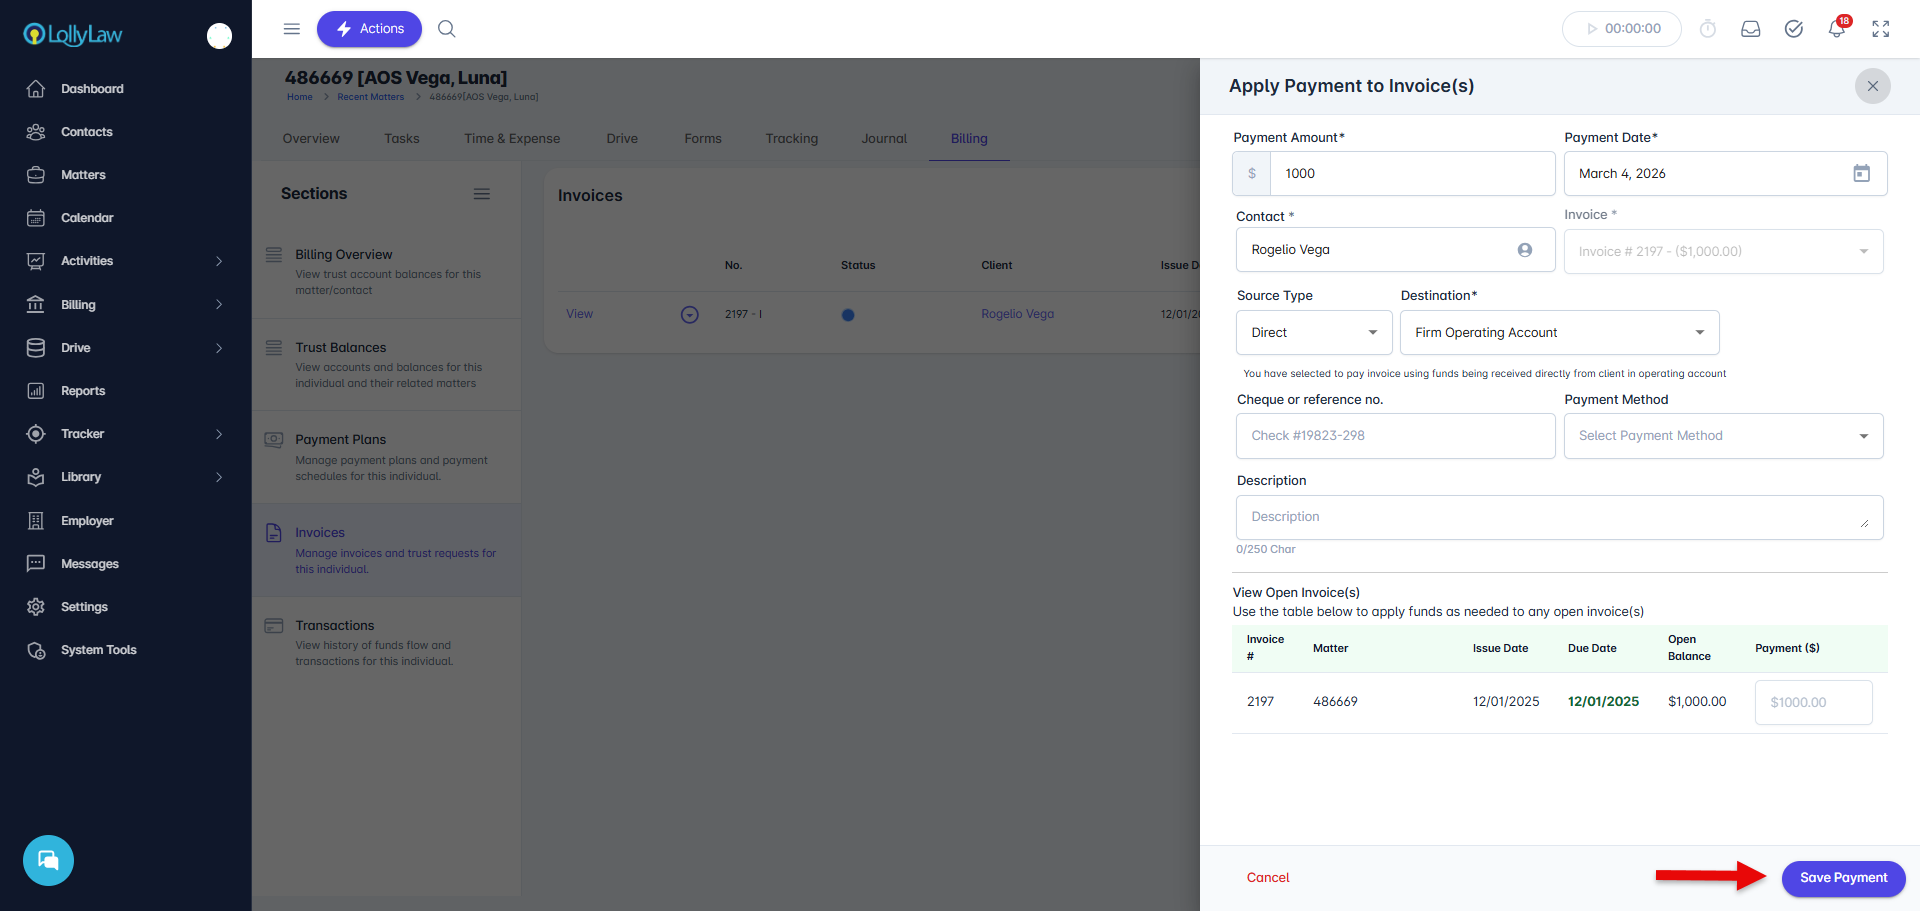Open the Source Type Direct dropdown
Viewport: 1920px width, 911px height.
pyautogui.click(x=1314, y=333)
